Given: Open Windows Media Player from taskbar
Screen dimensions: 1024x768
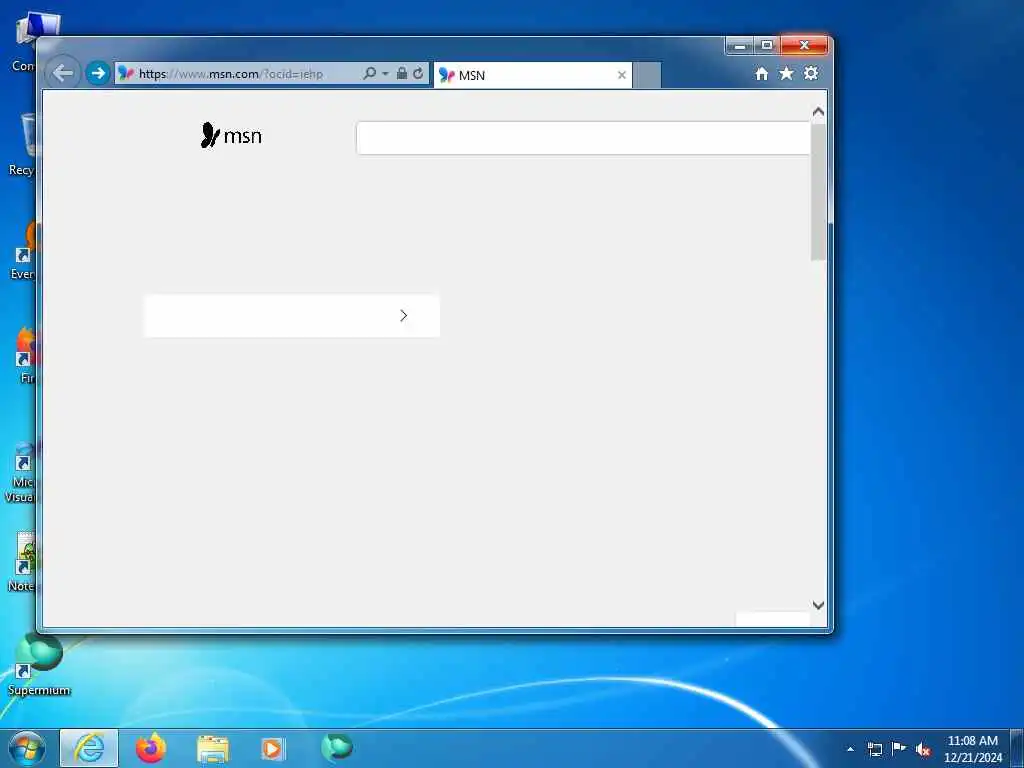Looking at the screenshot, I should point(272,749).
